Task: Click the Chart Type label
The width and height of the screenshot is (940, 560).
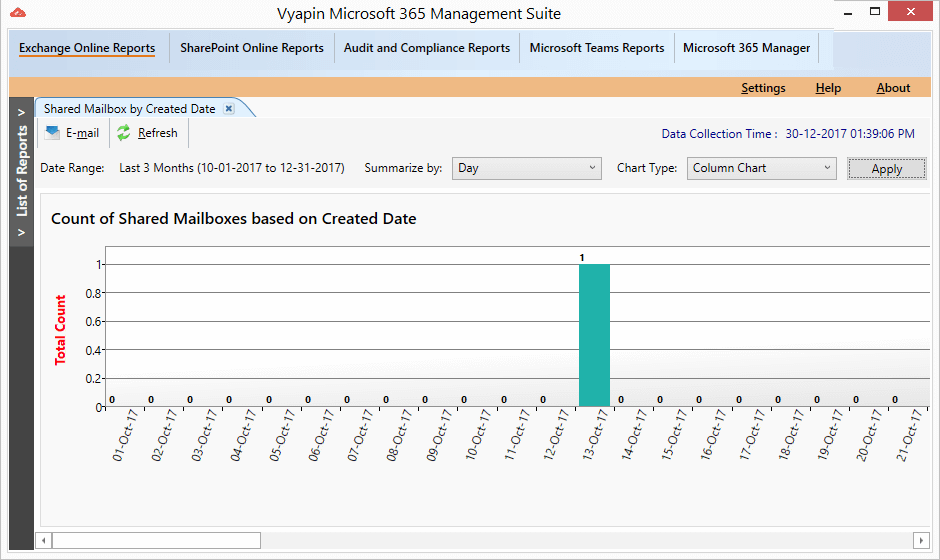Action: pos(647,168)
